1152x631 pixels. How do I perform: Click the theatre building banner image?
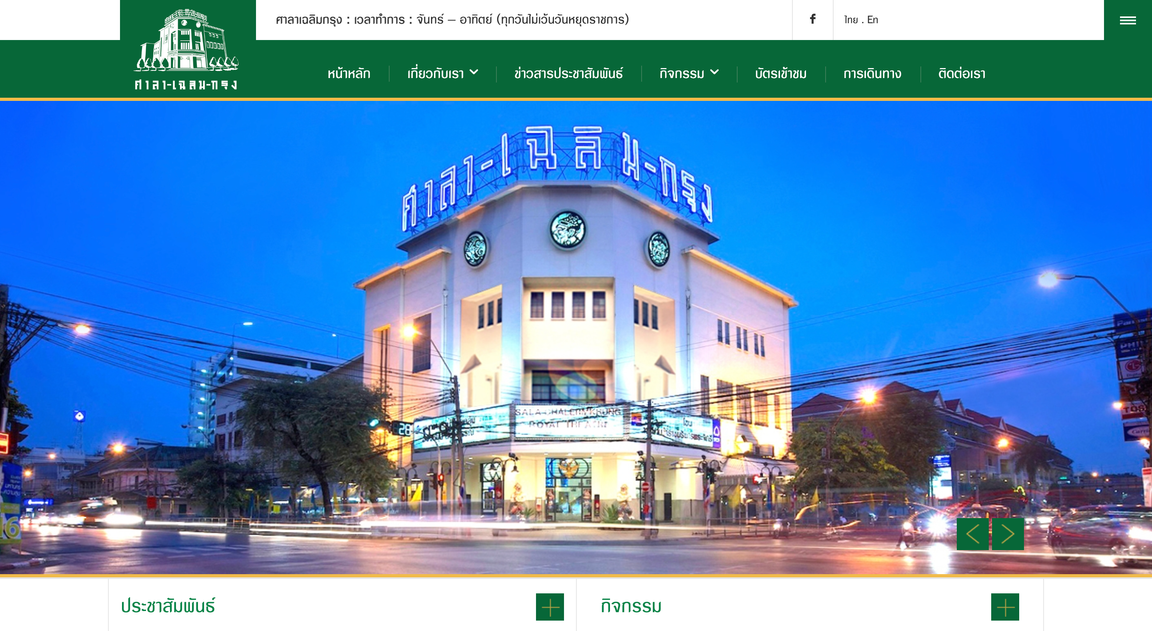coord(576,340)
